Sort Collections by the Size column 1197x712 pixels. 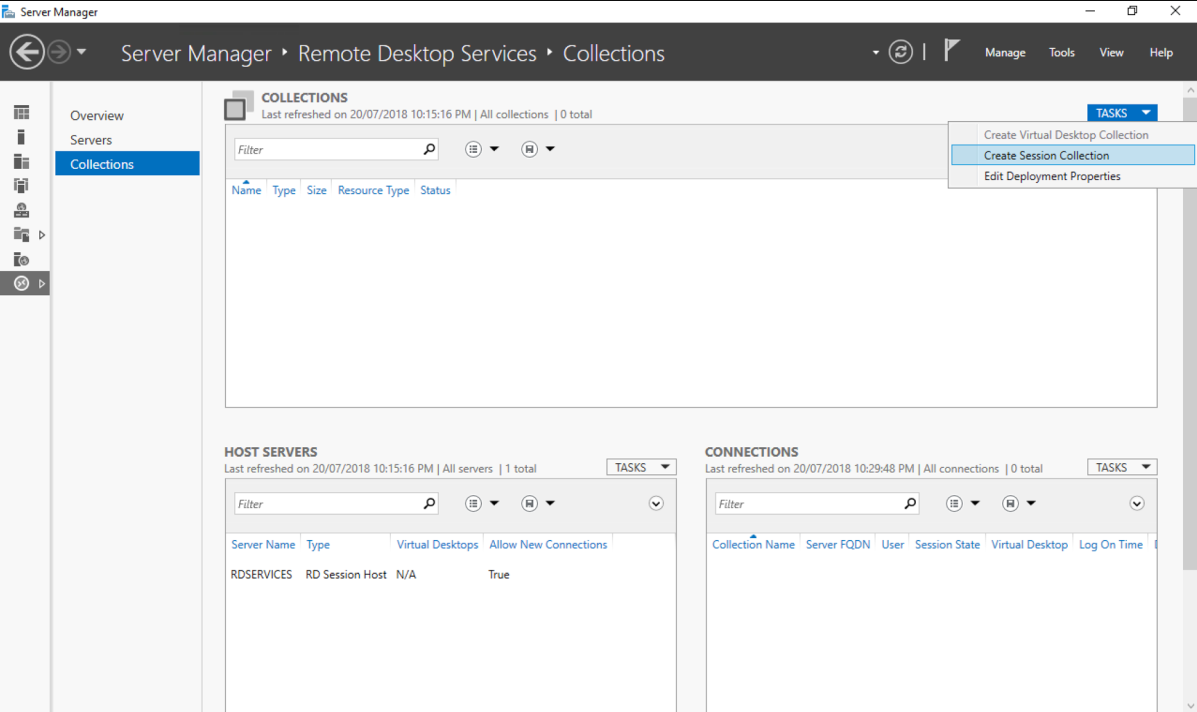316,190
